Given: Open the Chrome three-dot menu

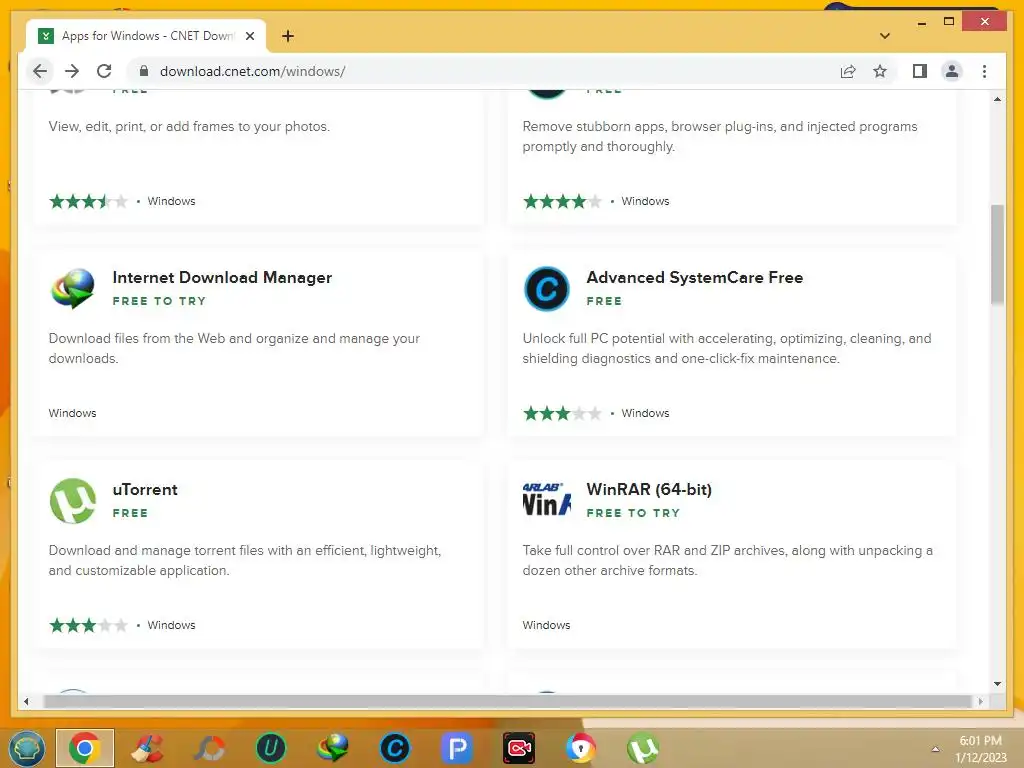Looking at the screenshot, I should click(x=984, y=71).
